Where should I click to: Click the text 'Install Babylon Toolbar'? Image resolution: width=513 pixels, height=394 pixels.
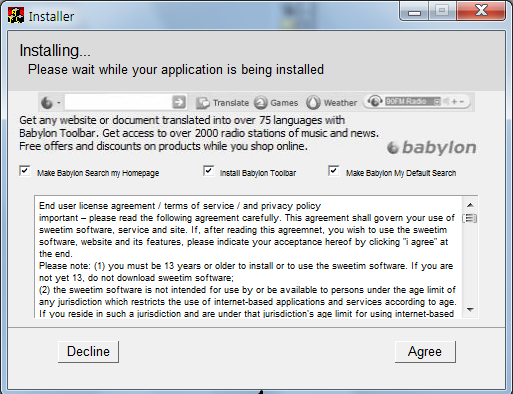coord(258,173)
